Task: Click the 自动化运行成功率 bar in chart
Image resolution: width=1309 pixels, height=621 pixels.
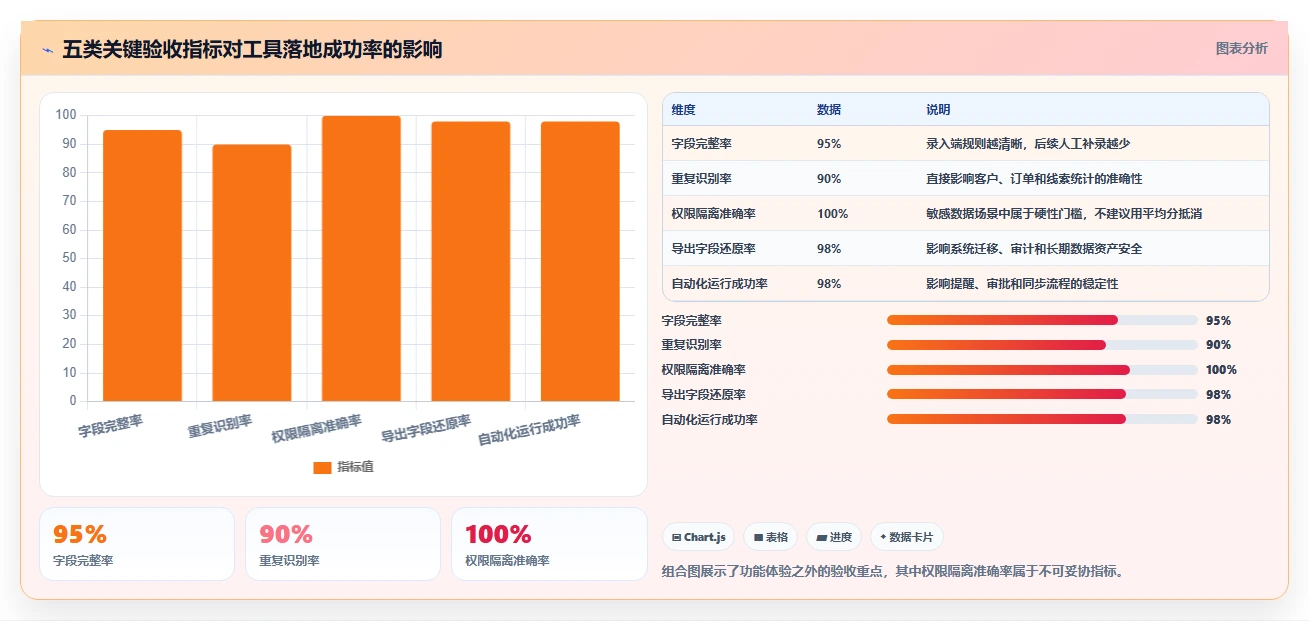Action: 580,262
